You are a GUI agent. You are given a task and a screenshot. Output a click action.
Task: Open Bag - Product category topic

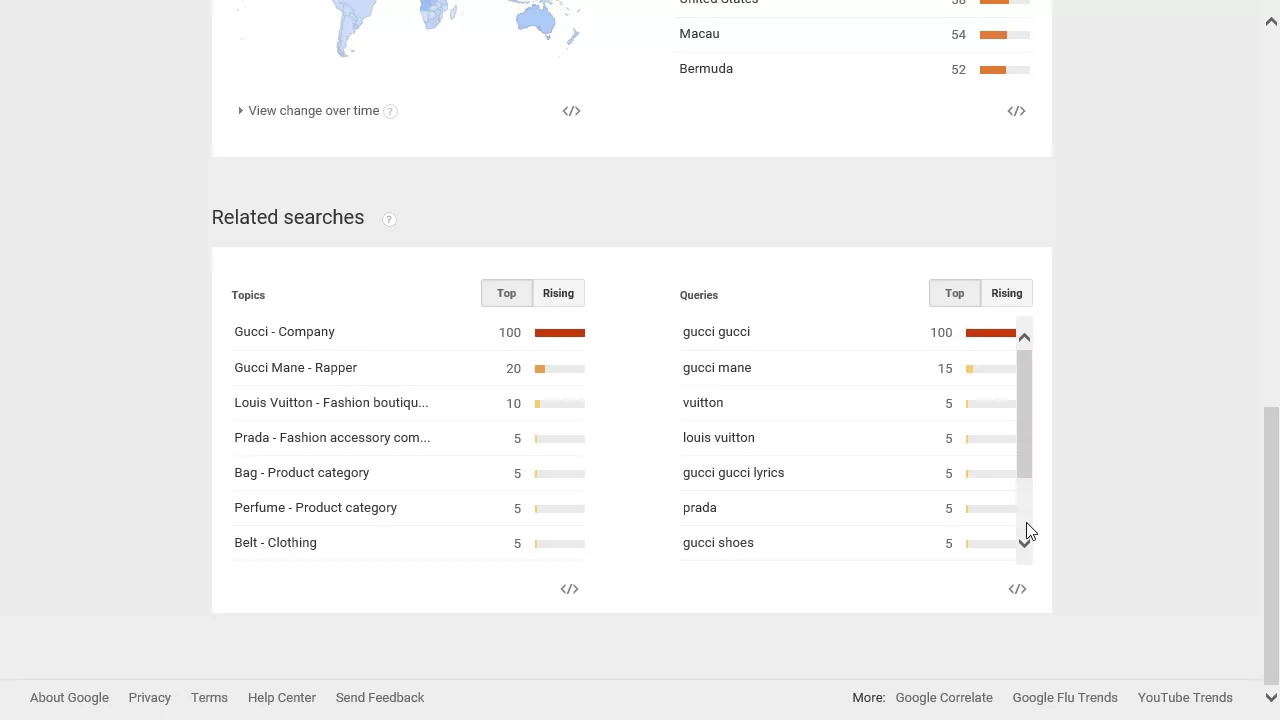(301, 473)
